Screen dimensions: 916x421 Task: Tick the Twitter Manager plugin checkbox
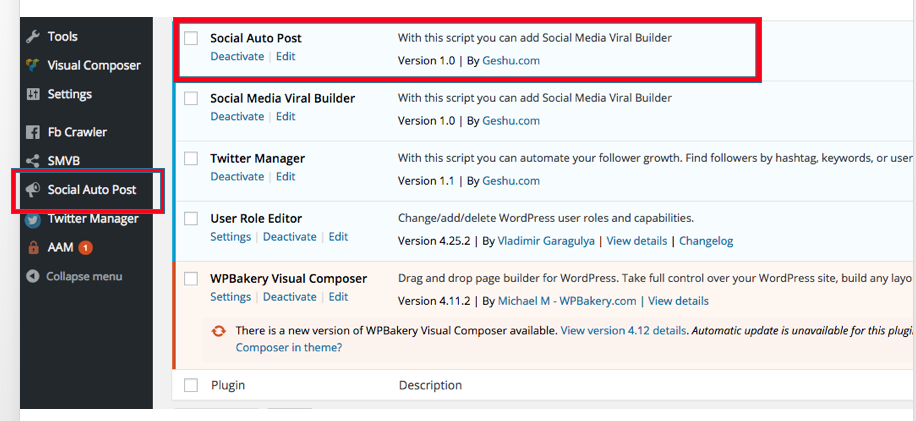[x=191, y=159]
